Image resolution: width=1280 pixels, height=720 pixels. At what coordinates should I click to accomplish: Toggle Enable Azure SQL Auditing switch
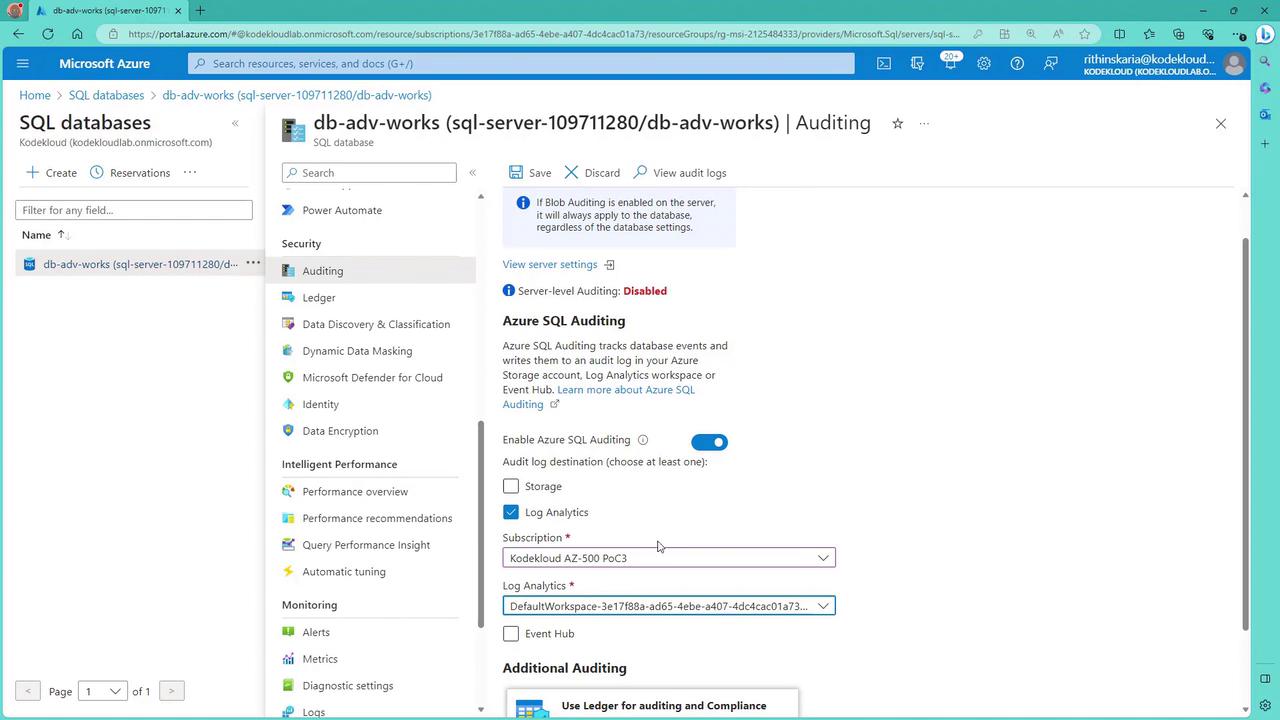709,442
